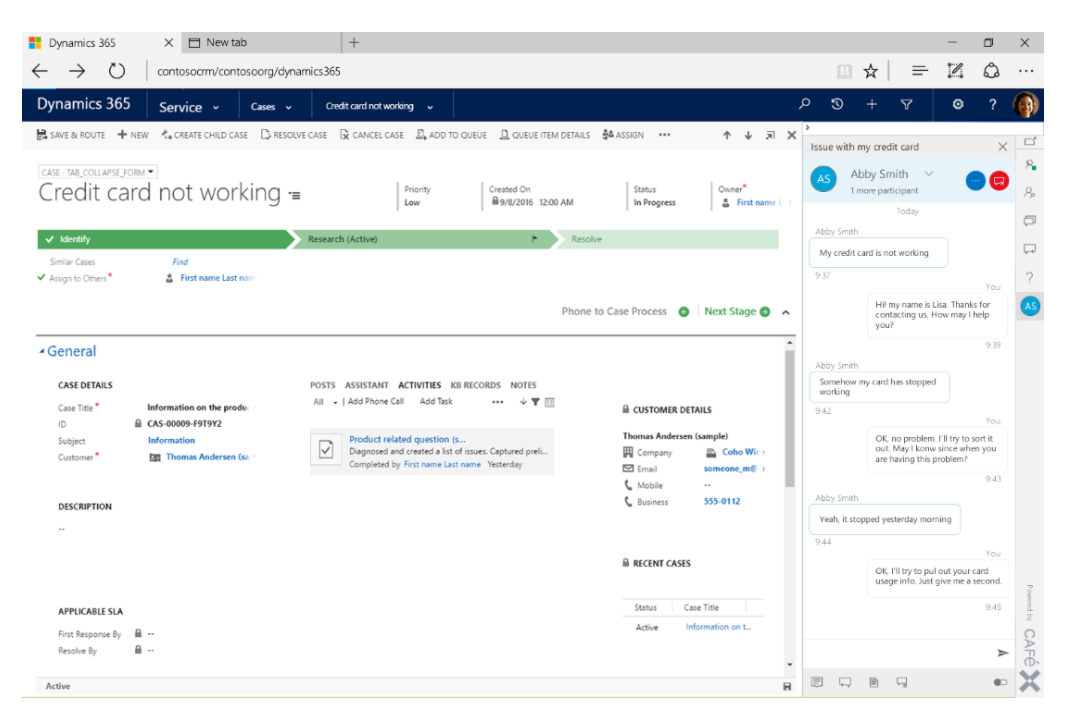This screenshot has width=1070, height=722.
Task: Open the Notes tab
Action: 523,386
